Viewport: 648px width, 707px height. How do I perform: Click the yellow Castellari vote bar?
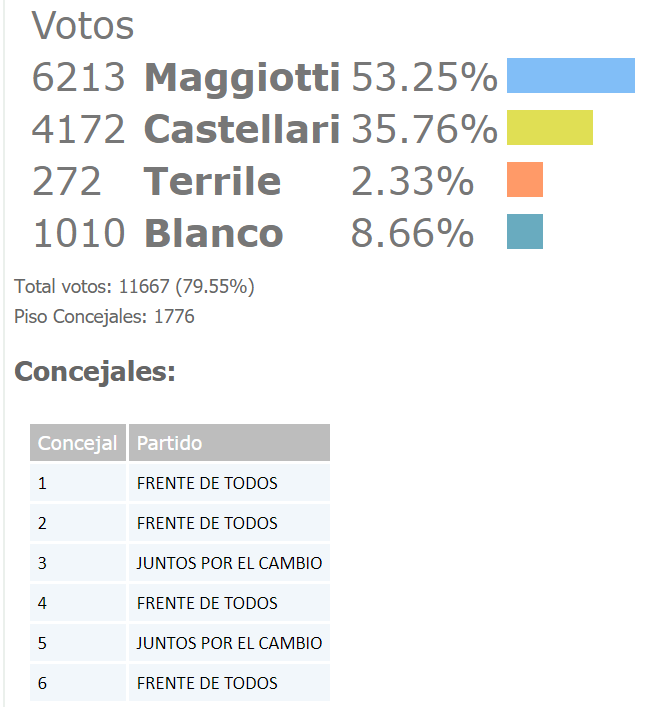(x=550, y=128)
